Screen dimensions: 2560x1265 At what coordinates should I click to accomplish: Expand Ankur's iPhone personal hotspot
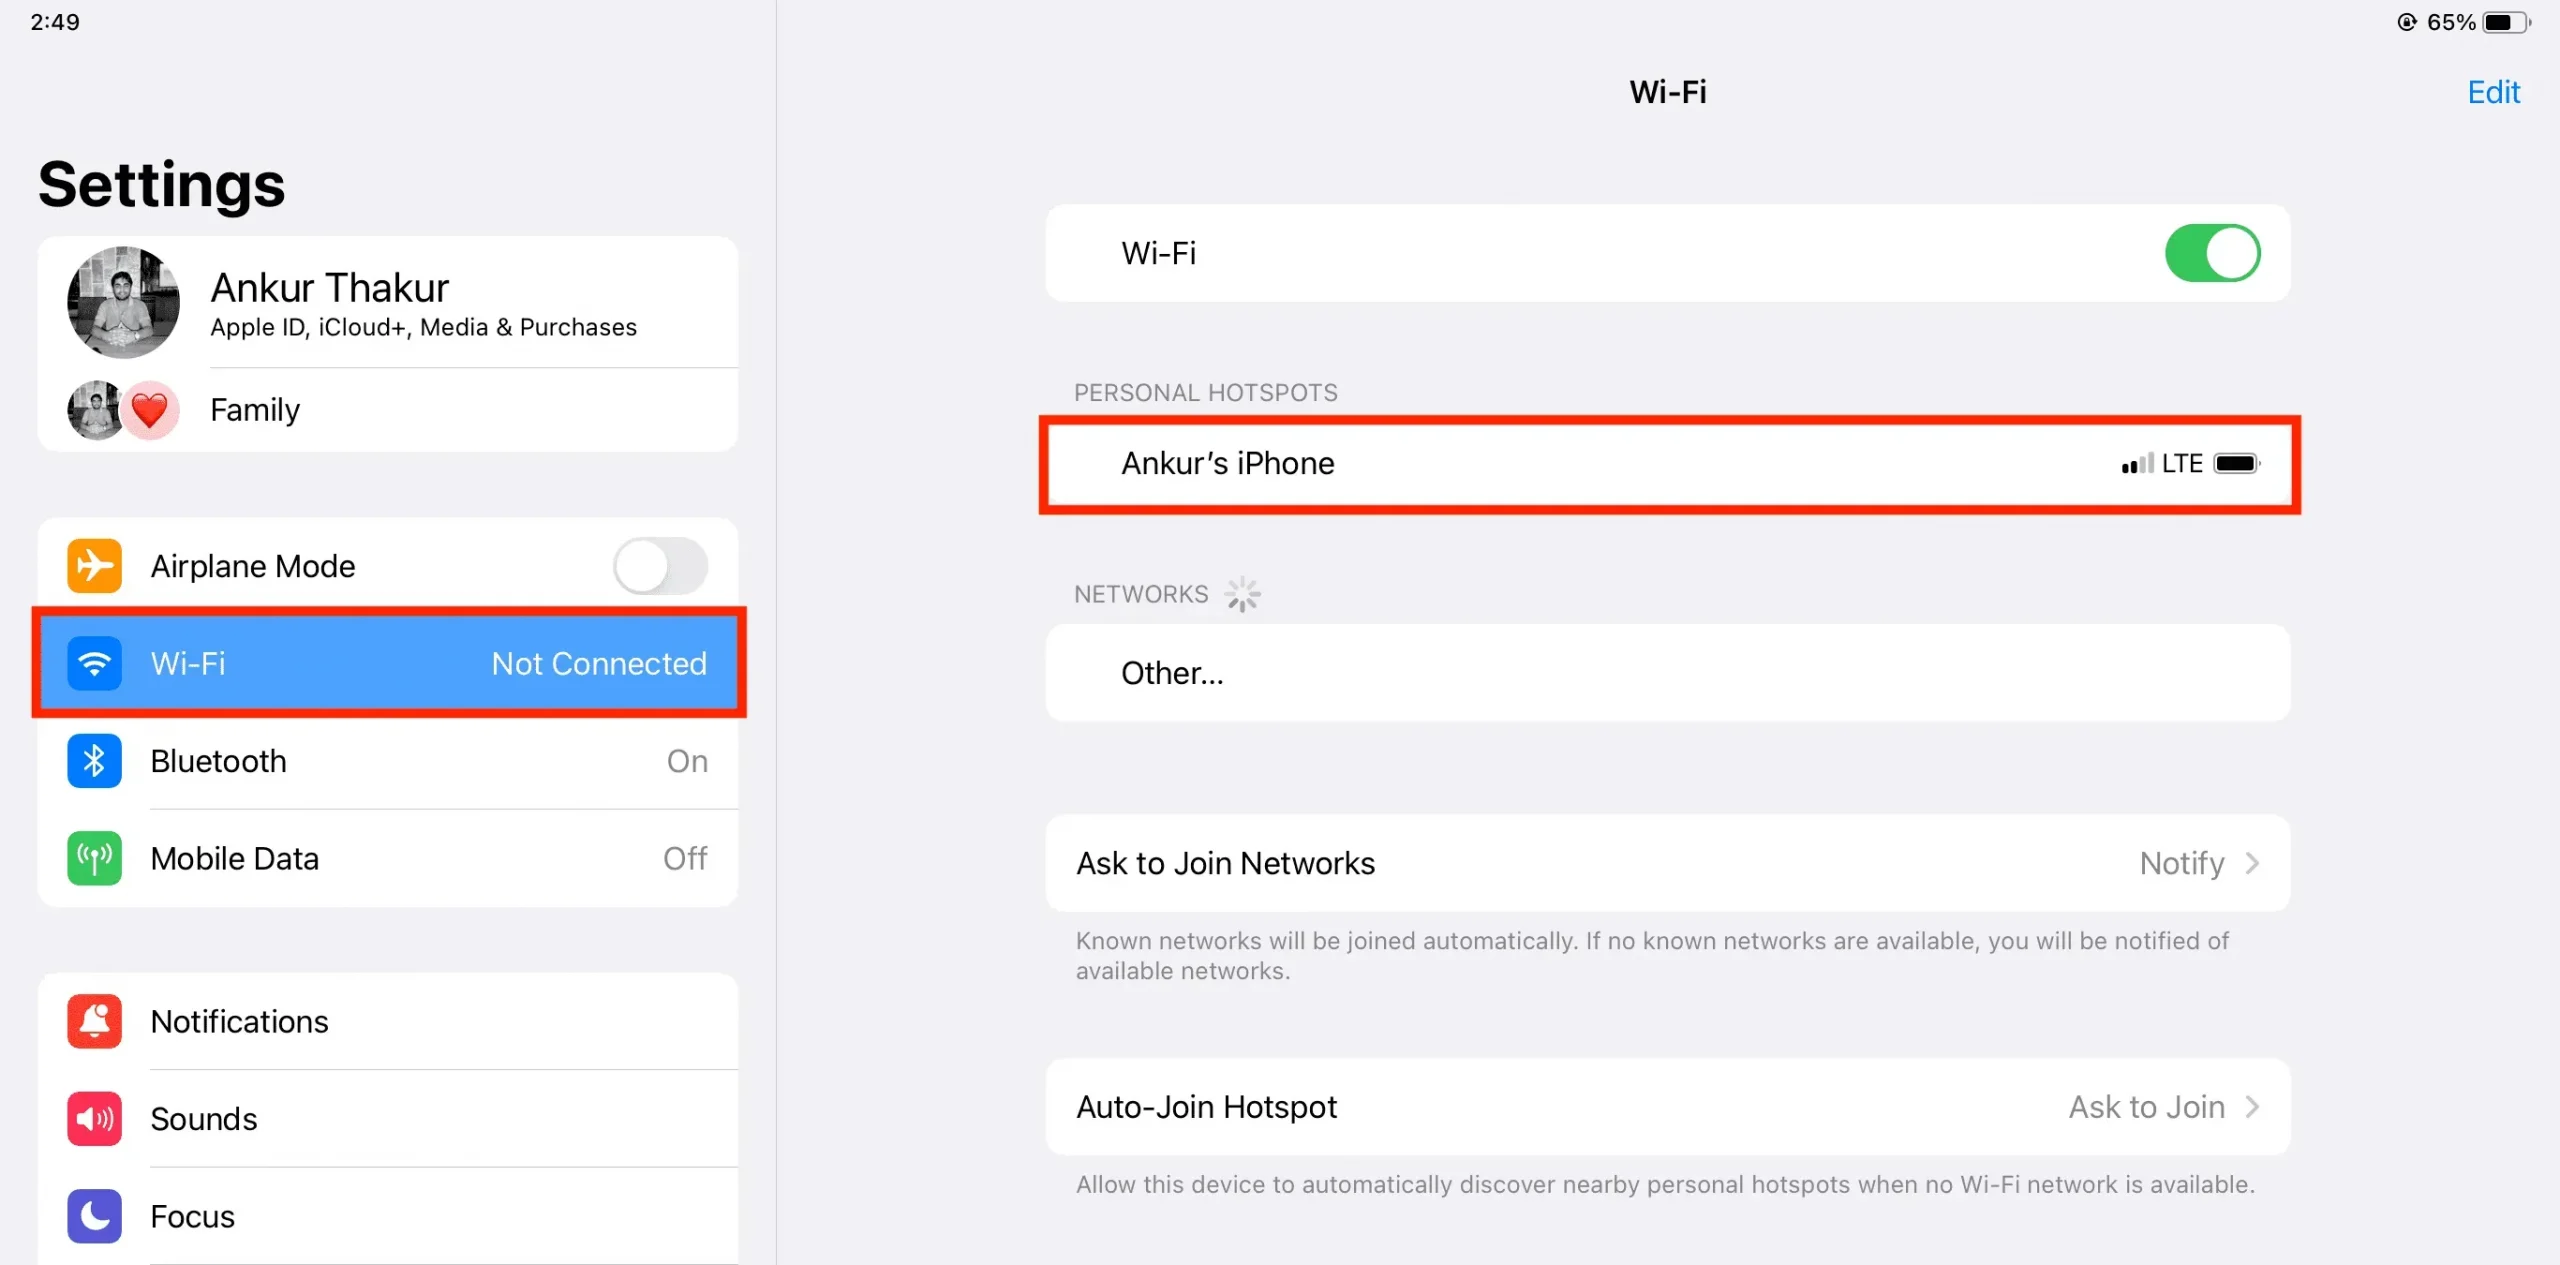pyautogui.click(x=1667, y=464)
